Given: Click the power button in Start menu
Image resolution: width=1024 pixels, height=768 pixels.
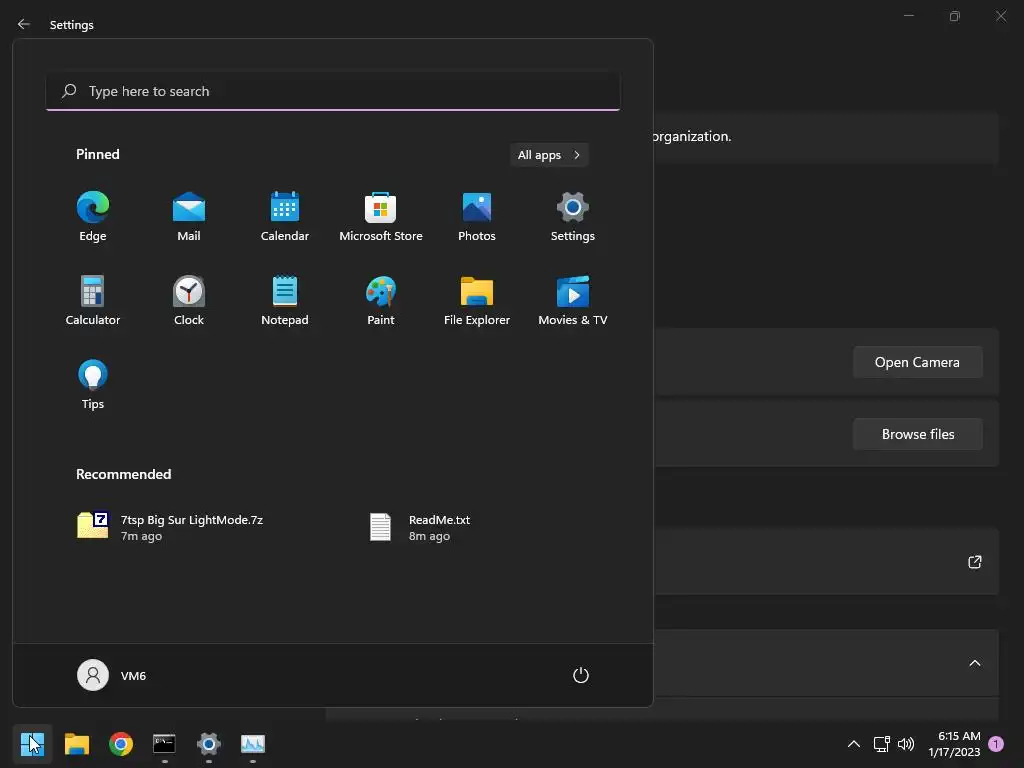Looking at the screenshot, I should (581, 675).
